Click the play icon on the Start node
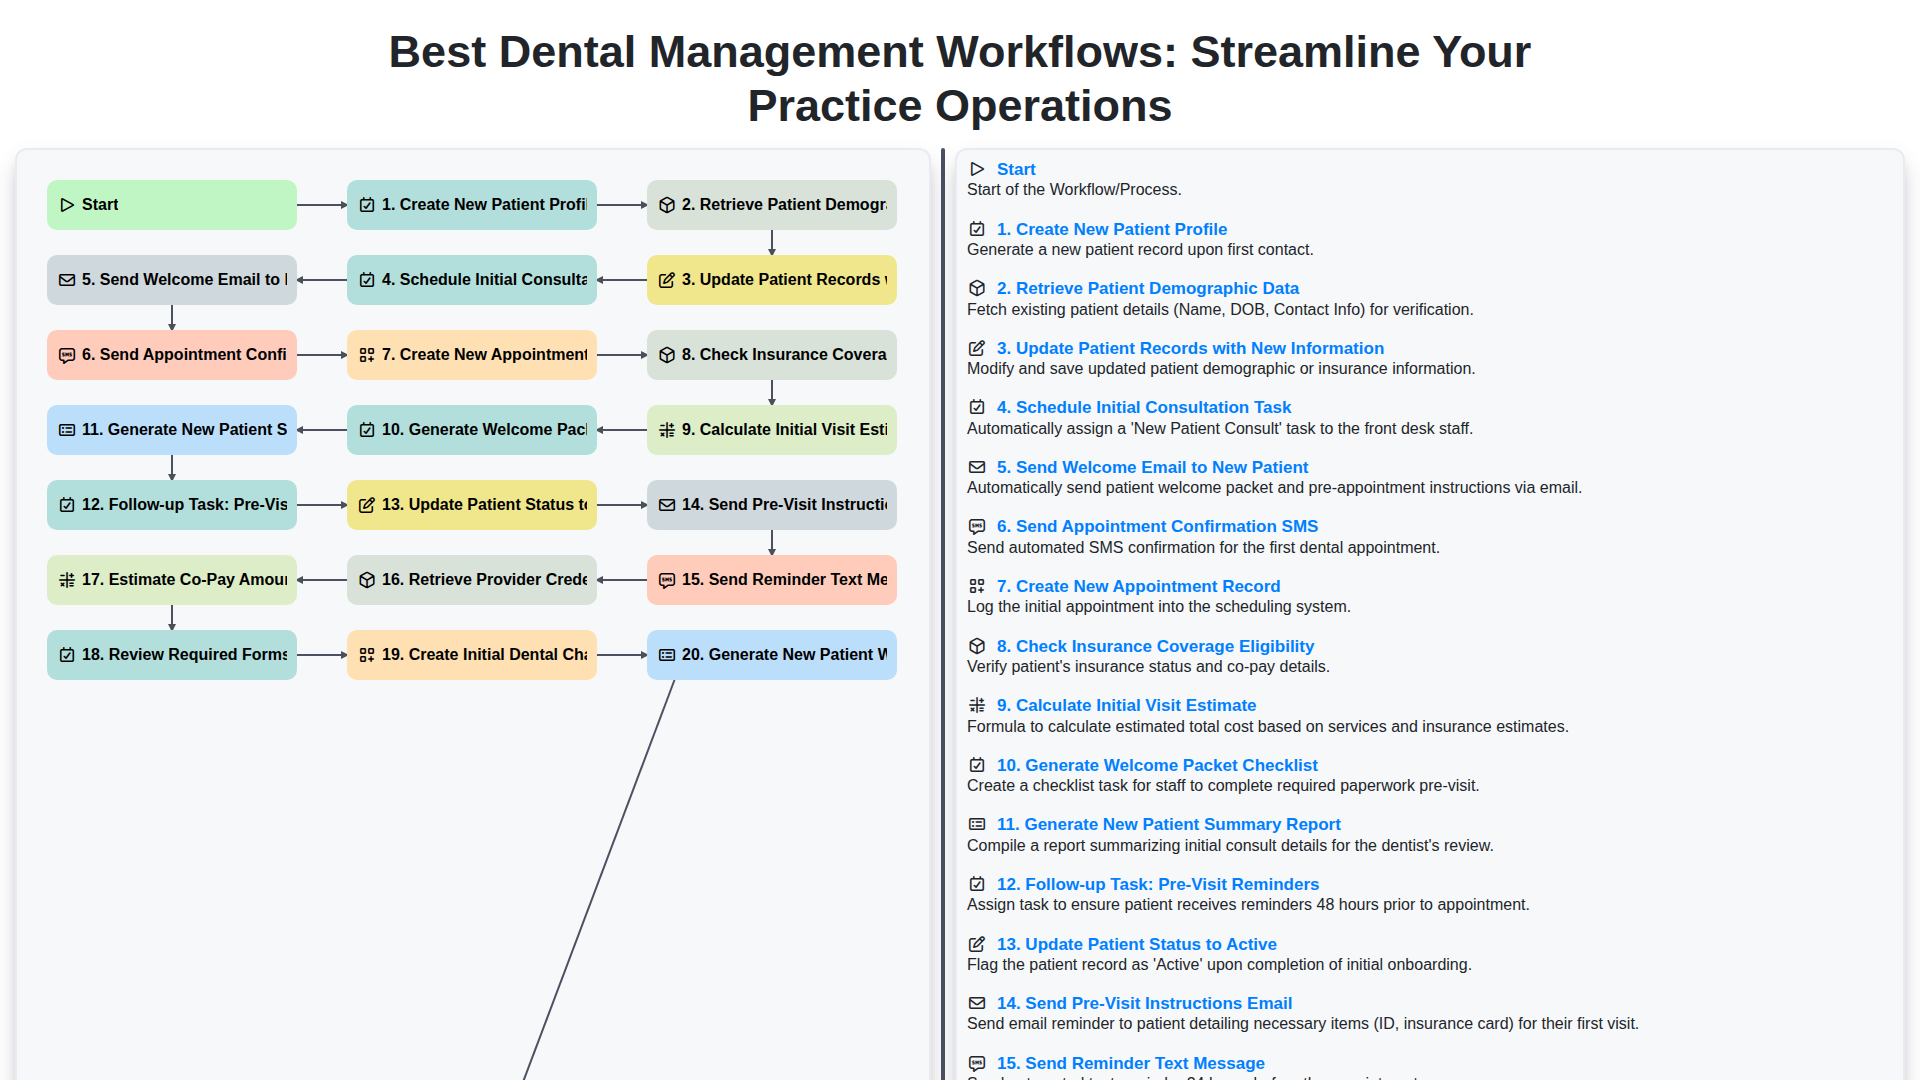The image size is (1920, 1080). [67, 204]
